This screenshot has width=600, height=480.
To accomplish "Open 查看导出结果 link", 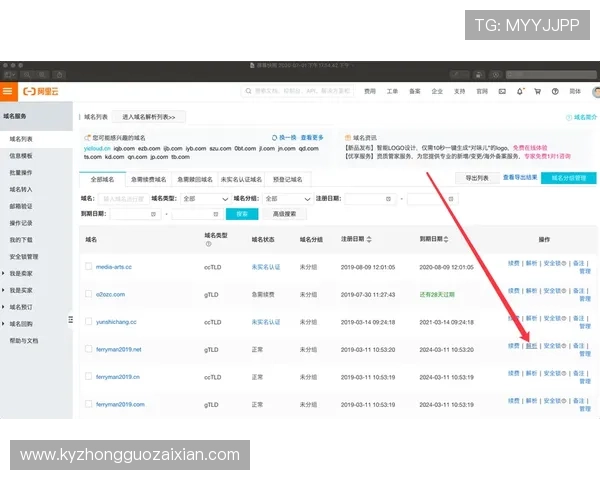I will tap(520, 178).
